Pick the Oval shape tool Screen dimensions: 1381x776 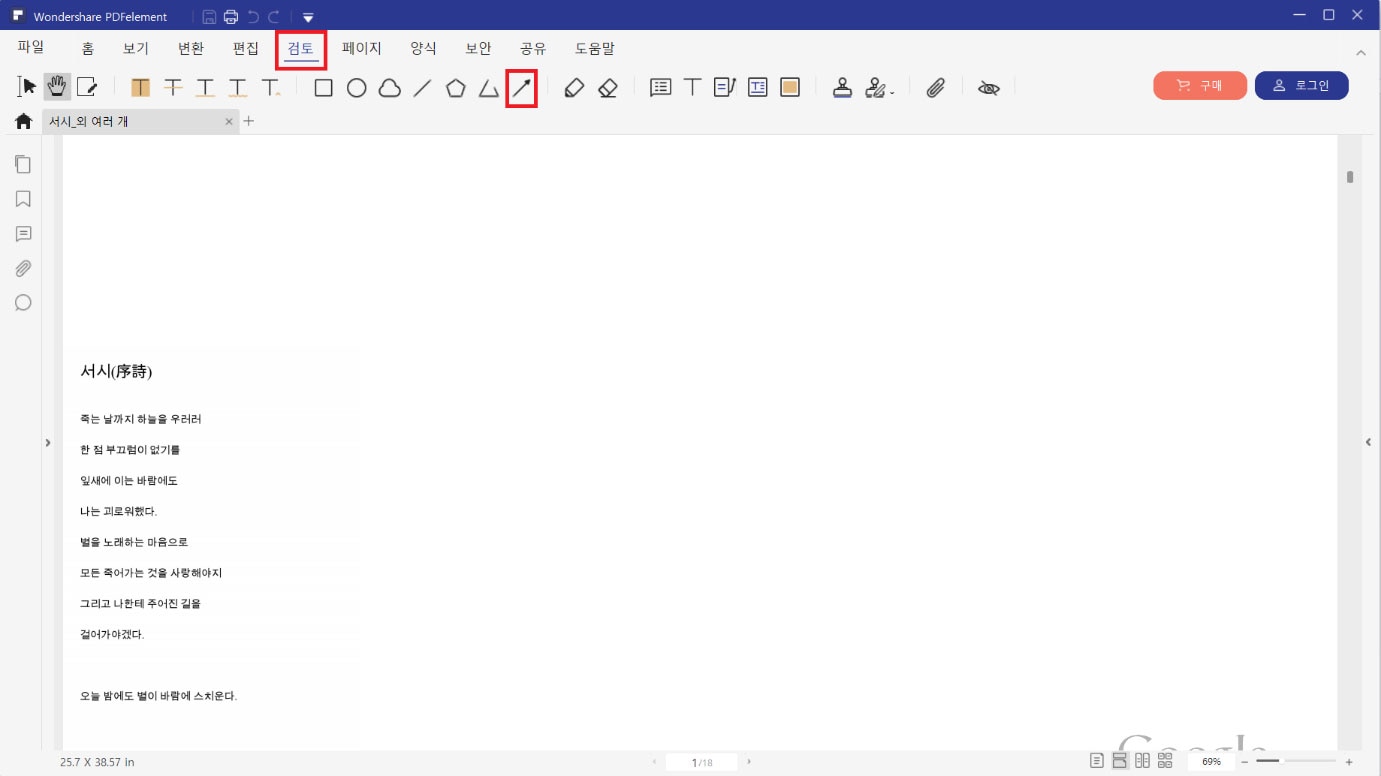coord(356,88)
